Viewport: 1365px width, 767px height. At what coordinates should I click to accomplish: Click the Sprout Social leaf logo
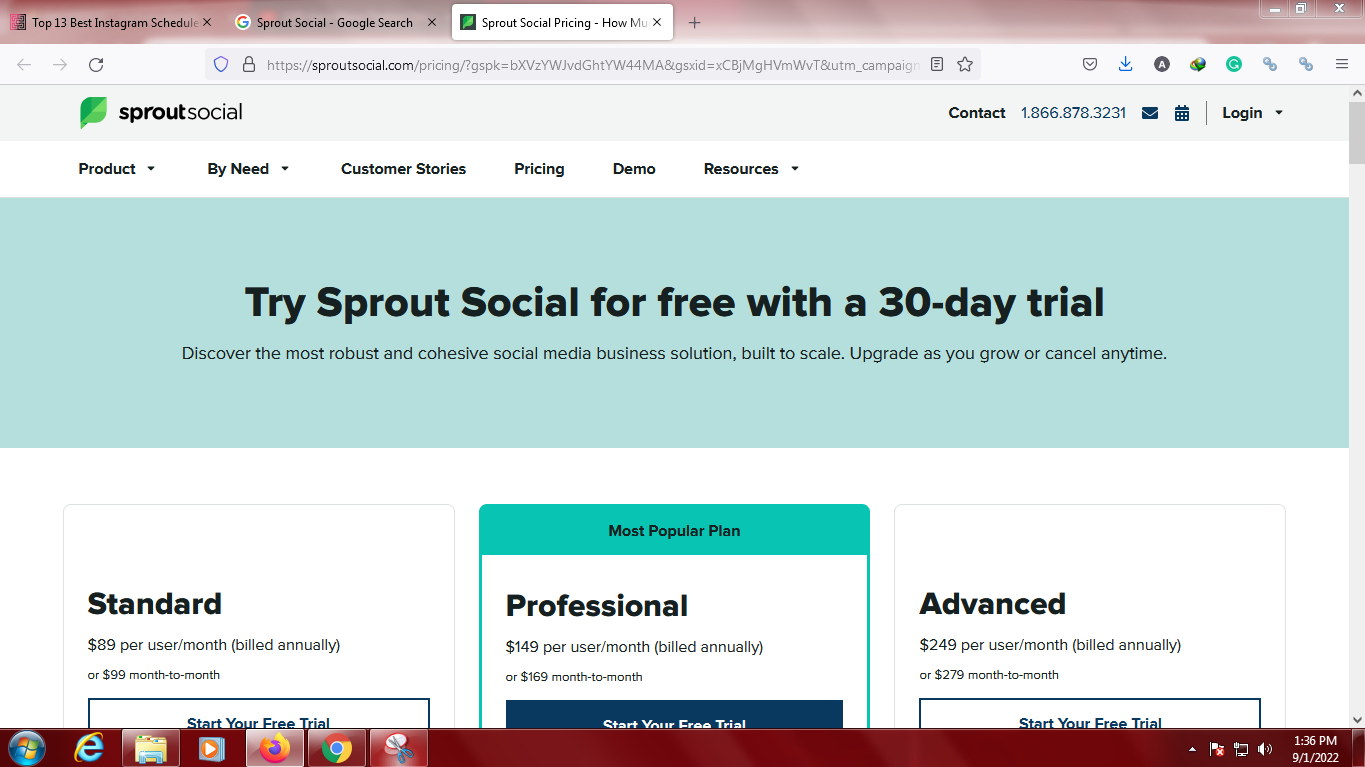click(93, 113)
